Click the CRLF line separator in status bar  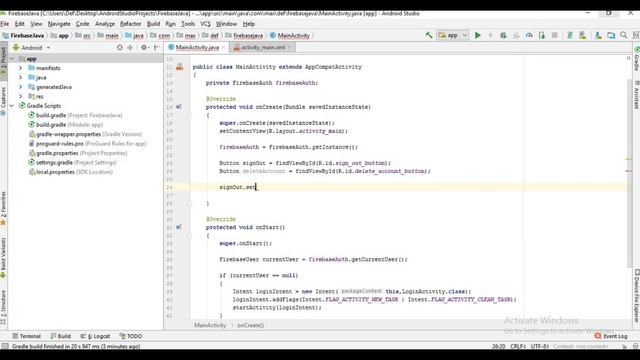pos(518,346)
